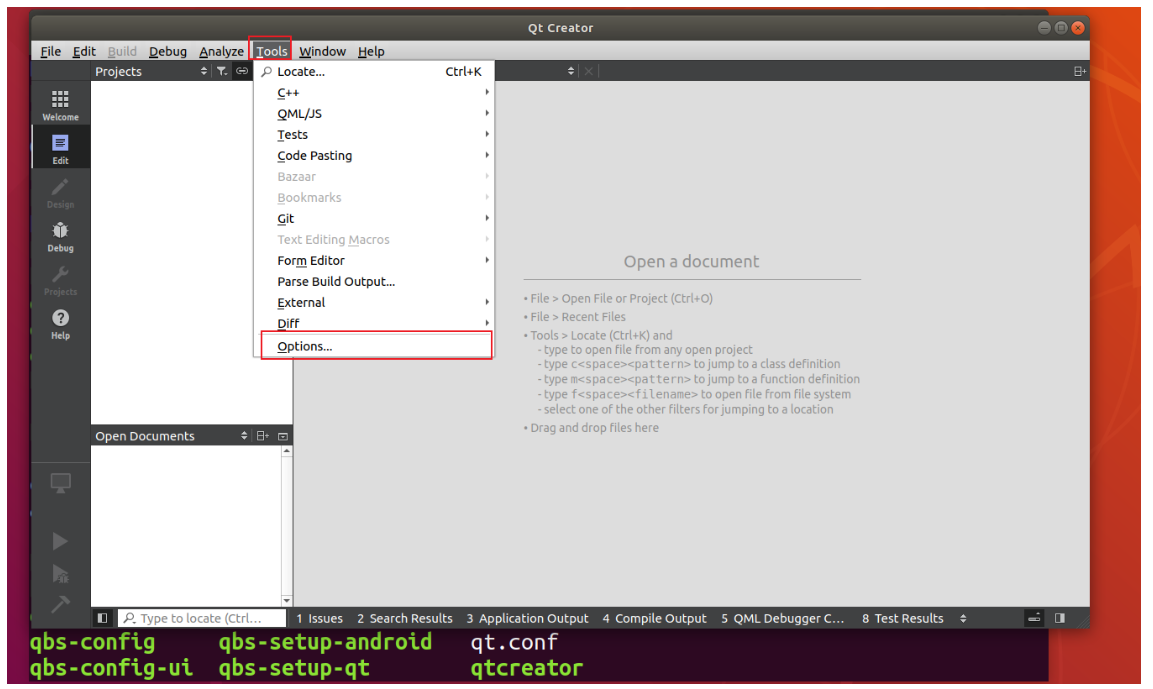The width and height of the screenshot is (1153, 689).
Task: Open Projects mode wrench icon
Action: pos(60,280)
